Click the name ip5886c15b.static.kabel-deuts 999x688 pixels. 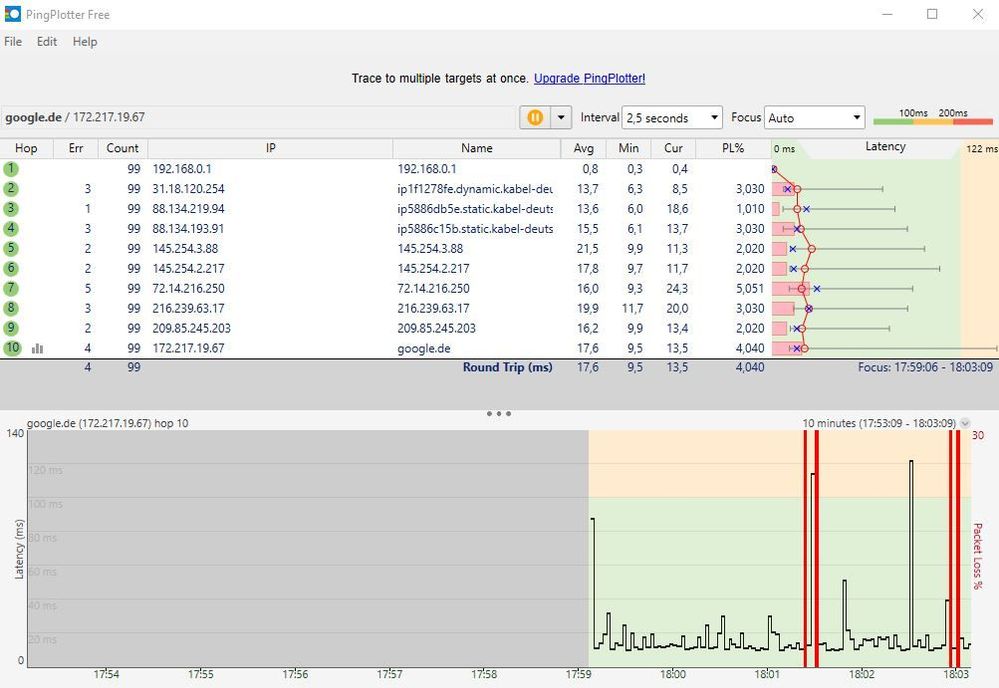[x=475, y=228]
